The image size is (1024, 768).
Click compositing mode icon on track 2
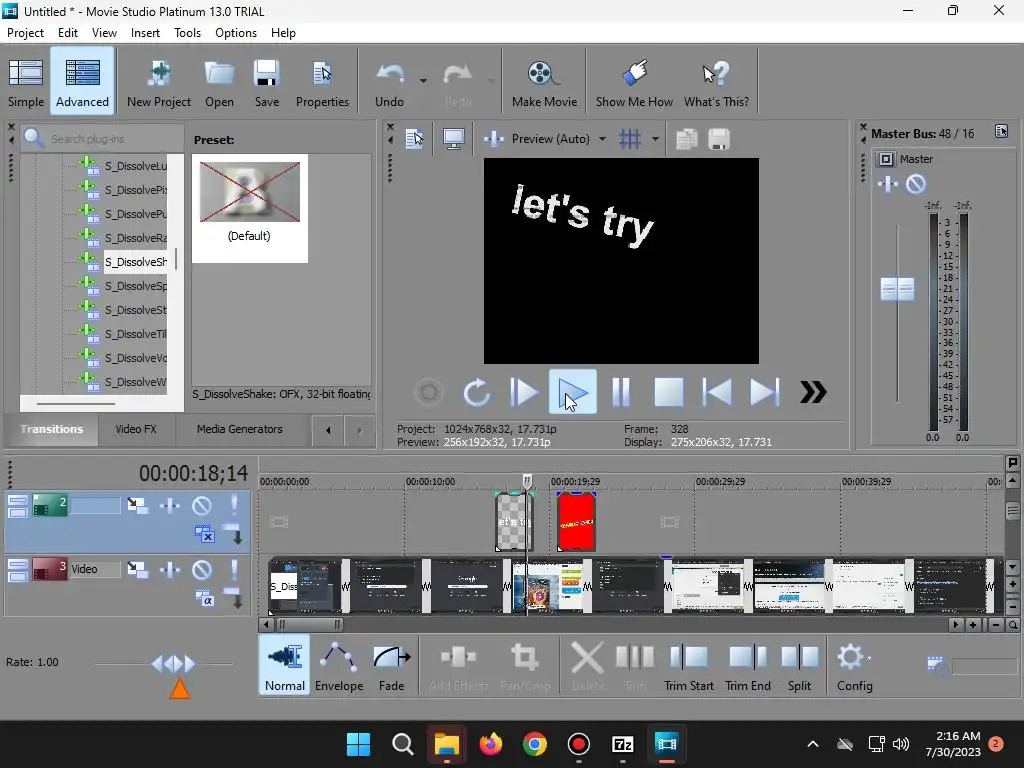205,534
